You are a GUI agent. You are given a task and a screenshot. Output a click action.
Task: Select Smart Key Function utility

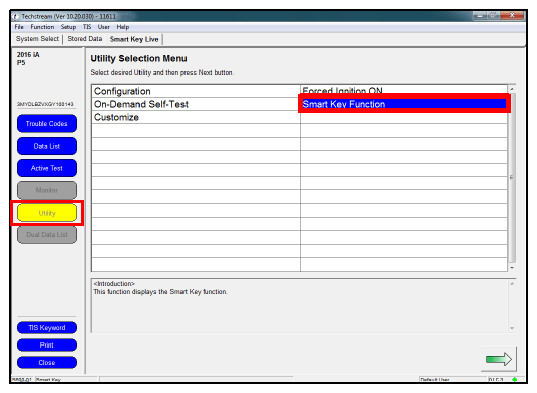404,104
